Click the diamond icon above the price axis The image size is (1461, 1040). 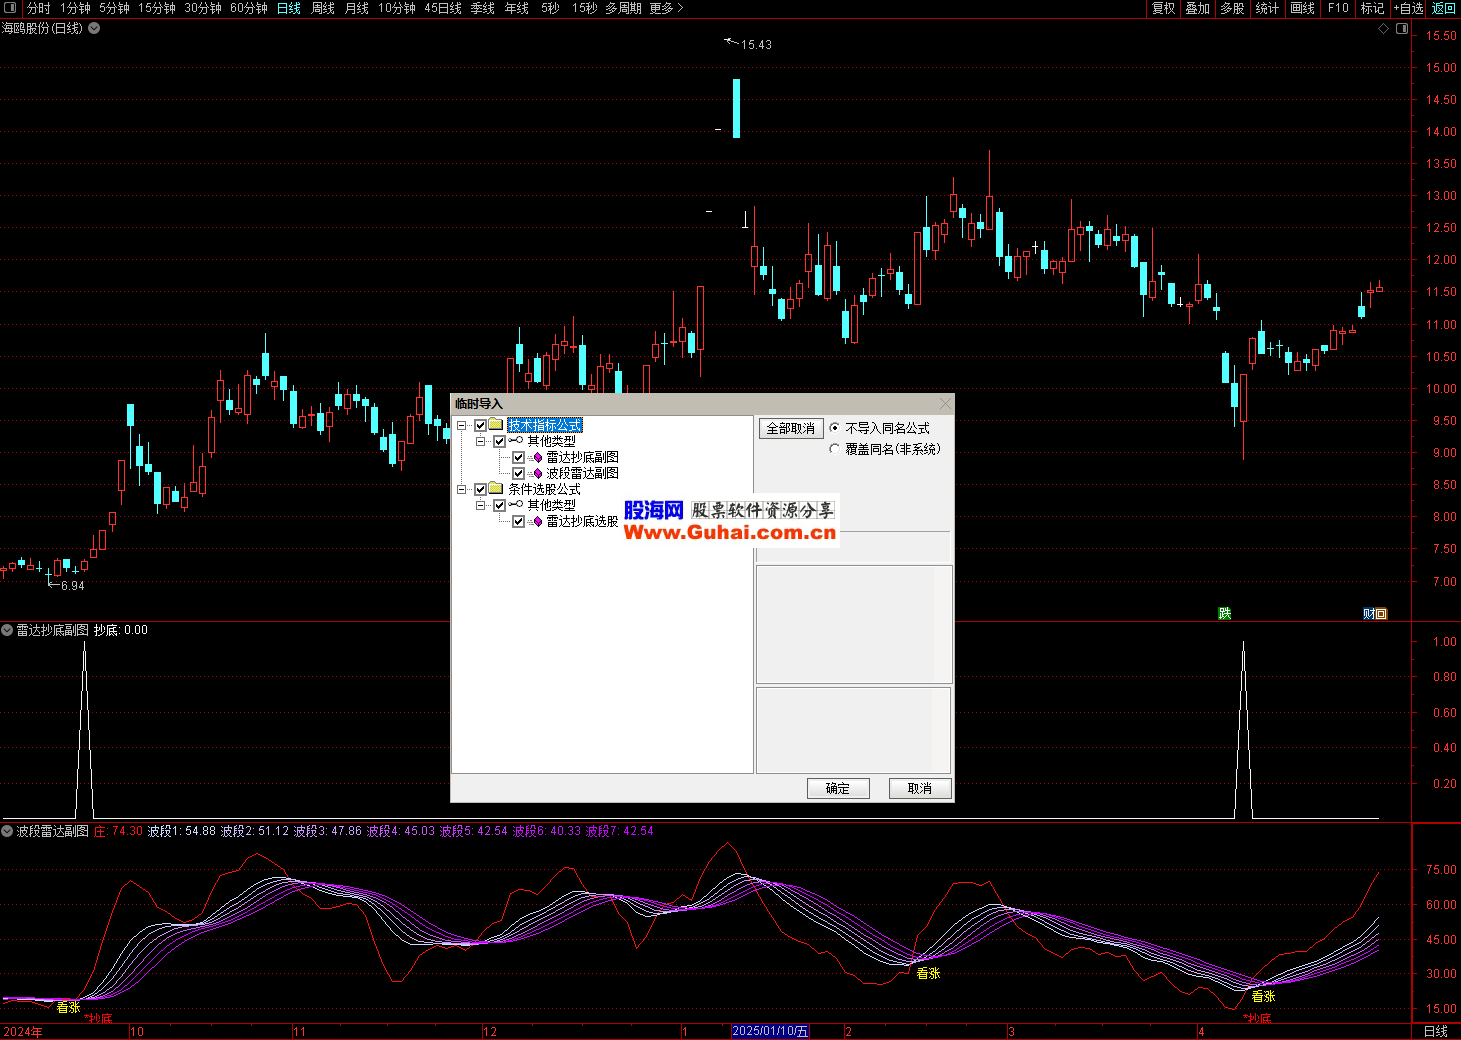[1384, 28]
